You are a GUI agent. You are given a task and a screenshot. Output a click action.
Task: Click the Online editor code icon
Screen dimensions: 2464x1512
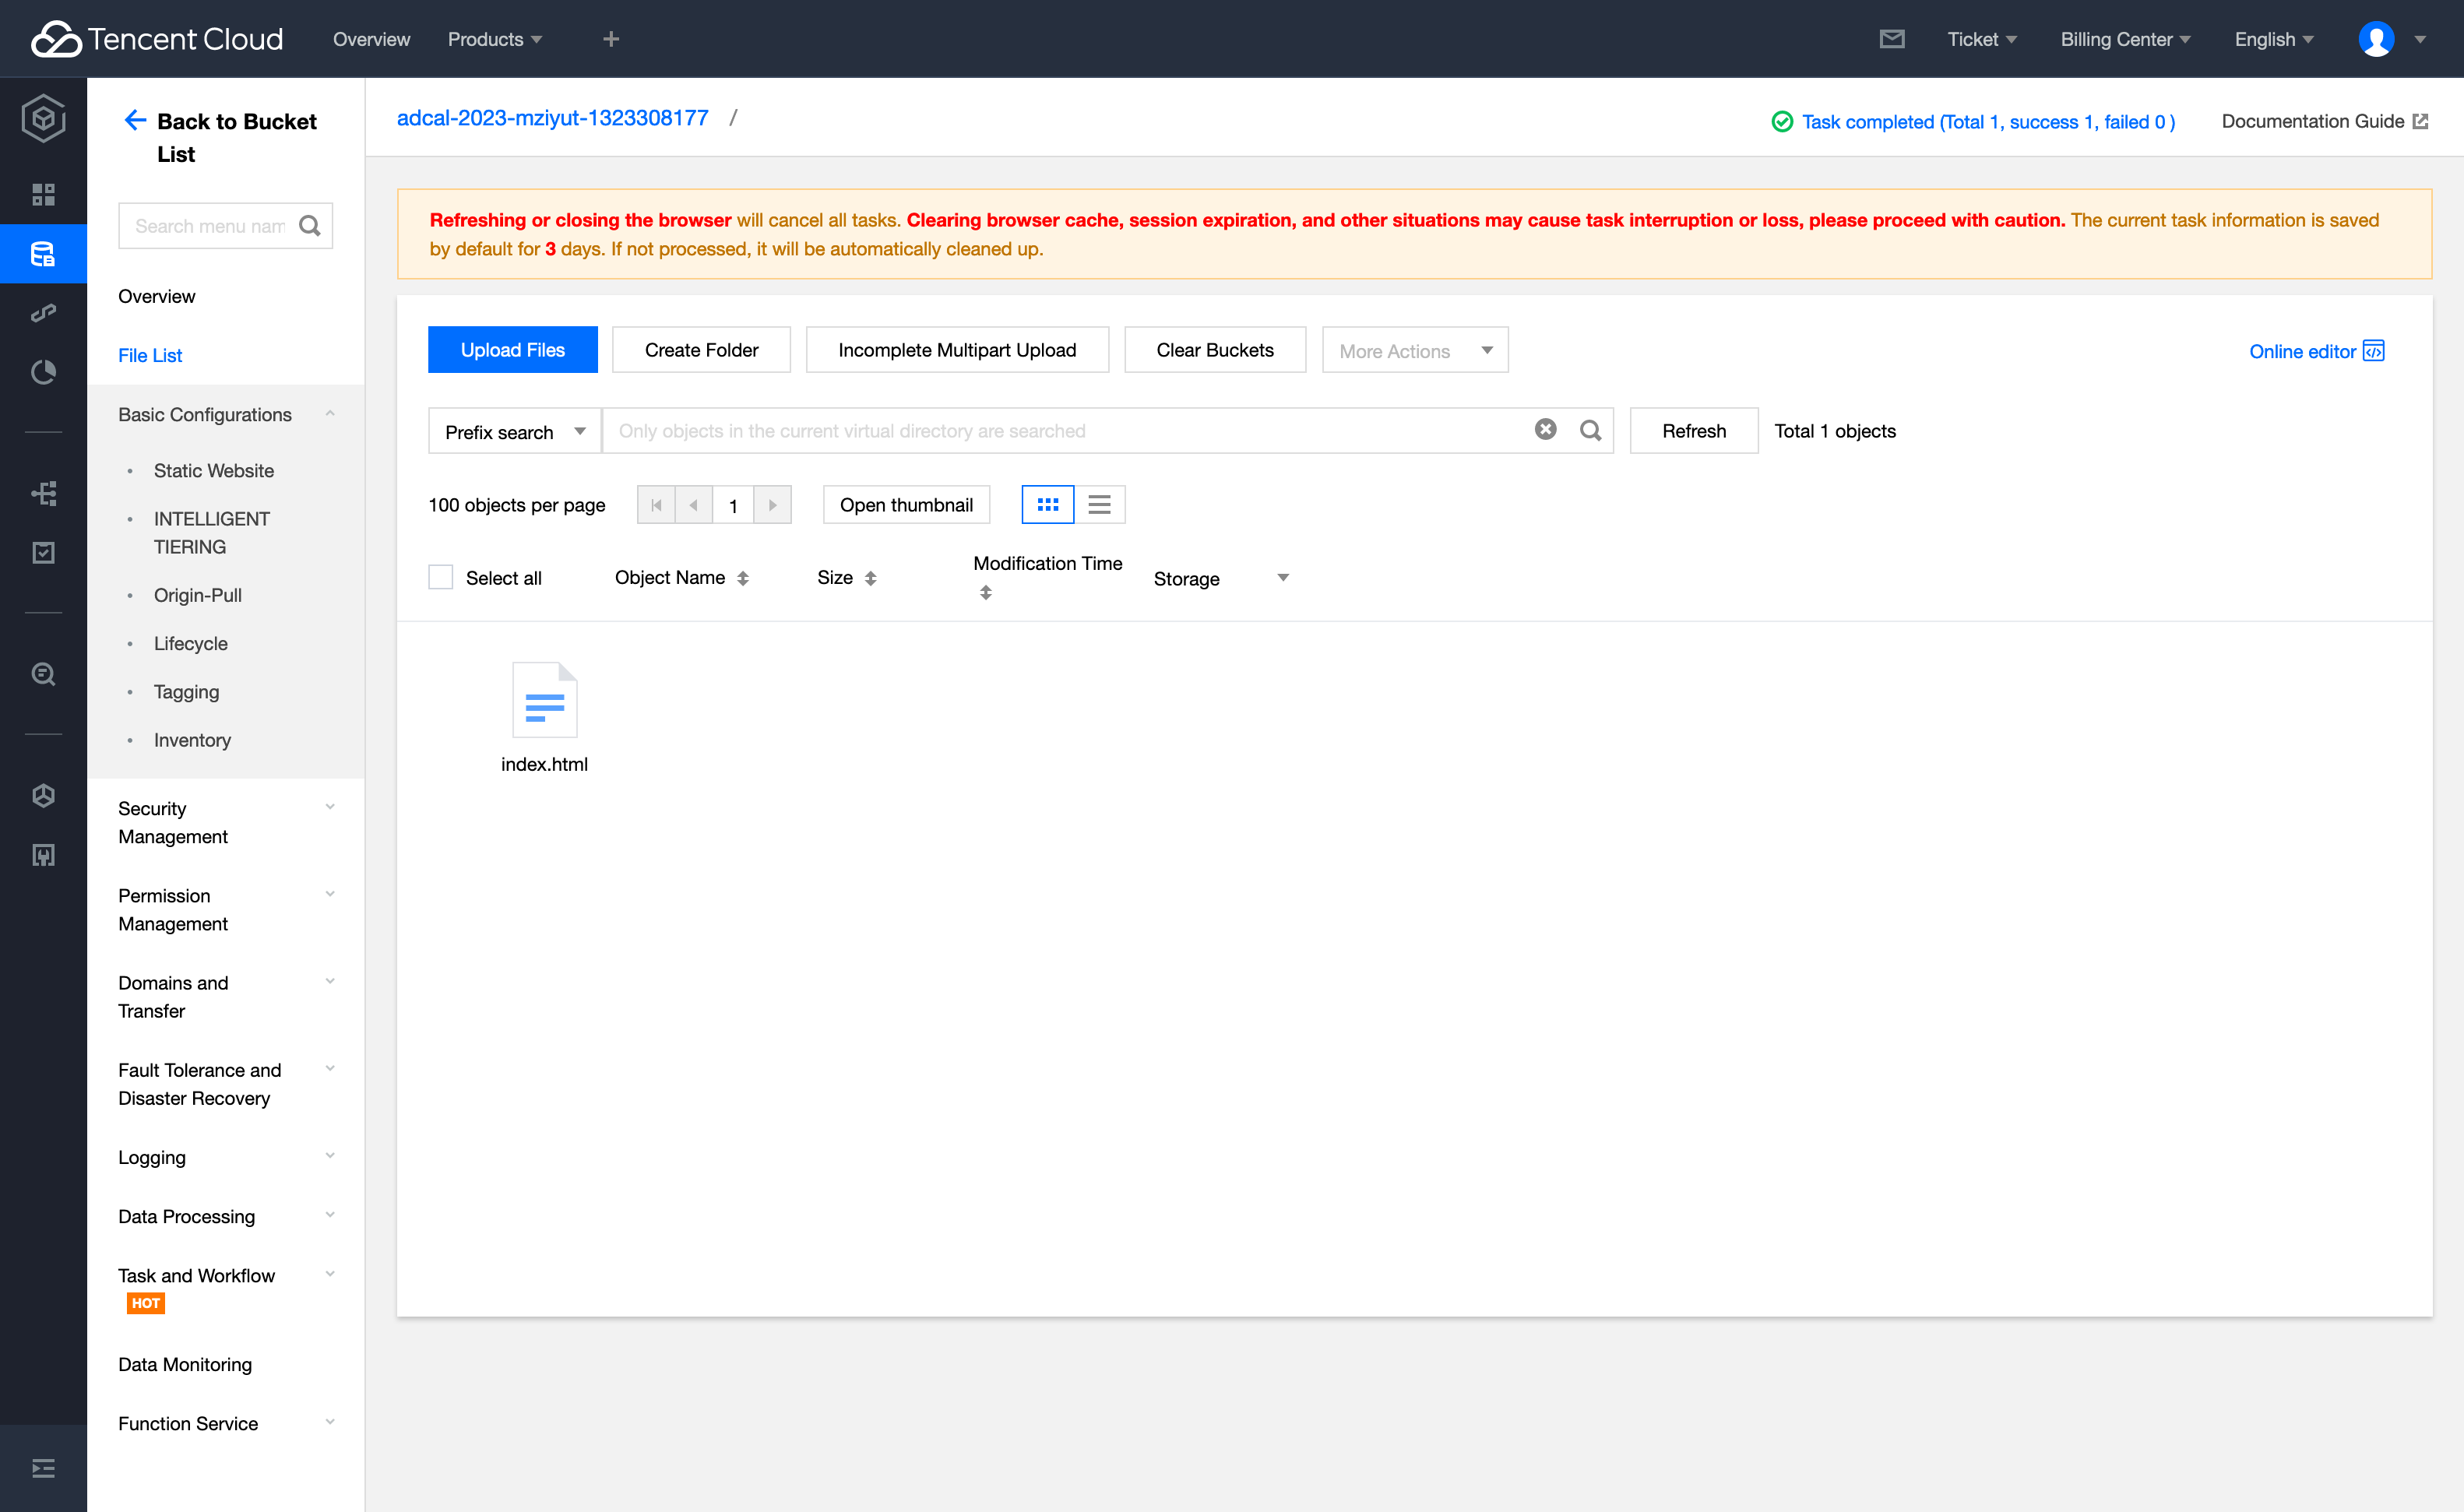tap(2373, 351)
